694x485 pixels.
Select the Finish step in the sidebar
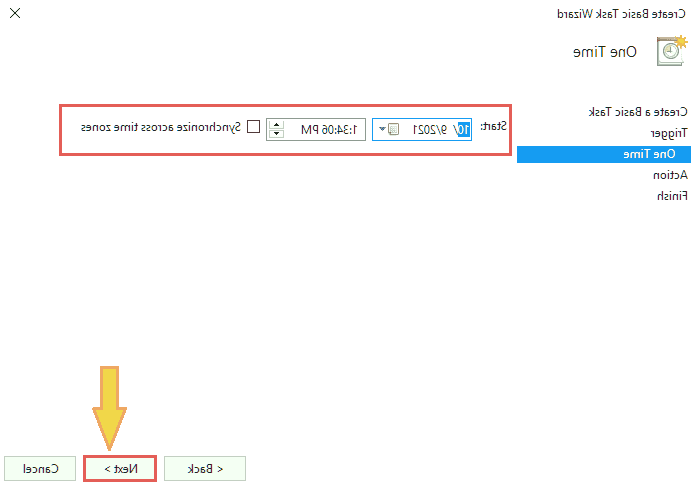coord(671,196)
